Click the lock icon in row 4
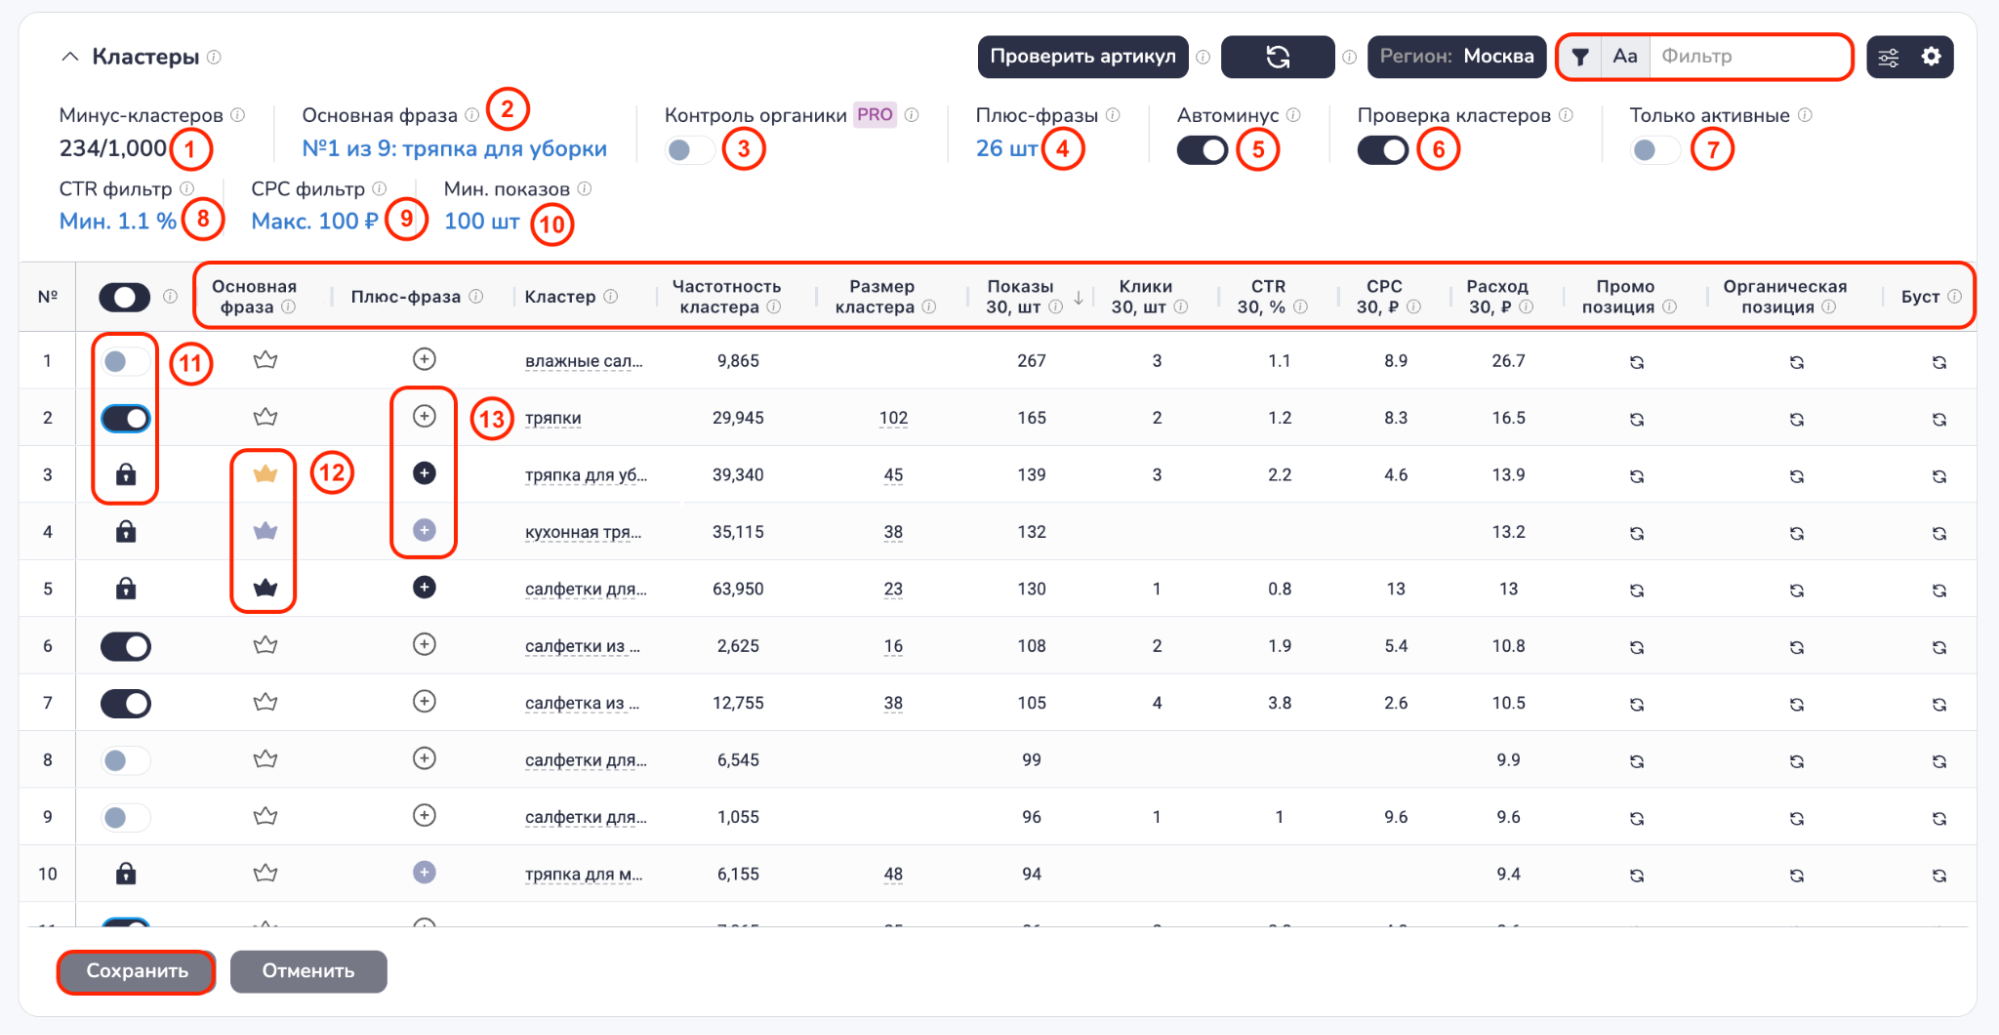 (x=125, y=531)
